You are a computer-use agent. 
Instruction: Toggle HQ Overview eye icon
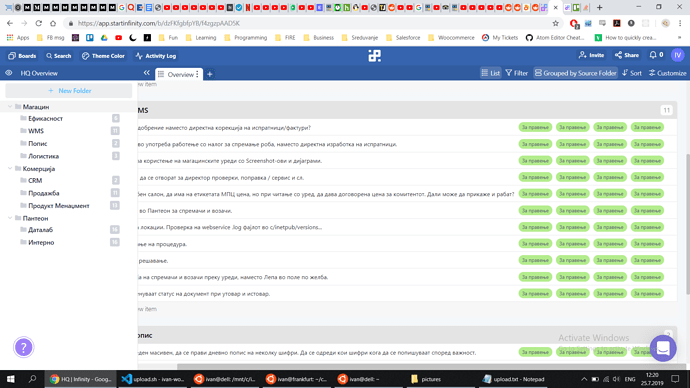[x=9, y=73]
